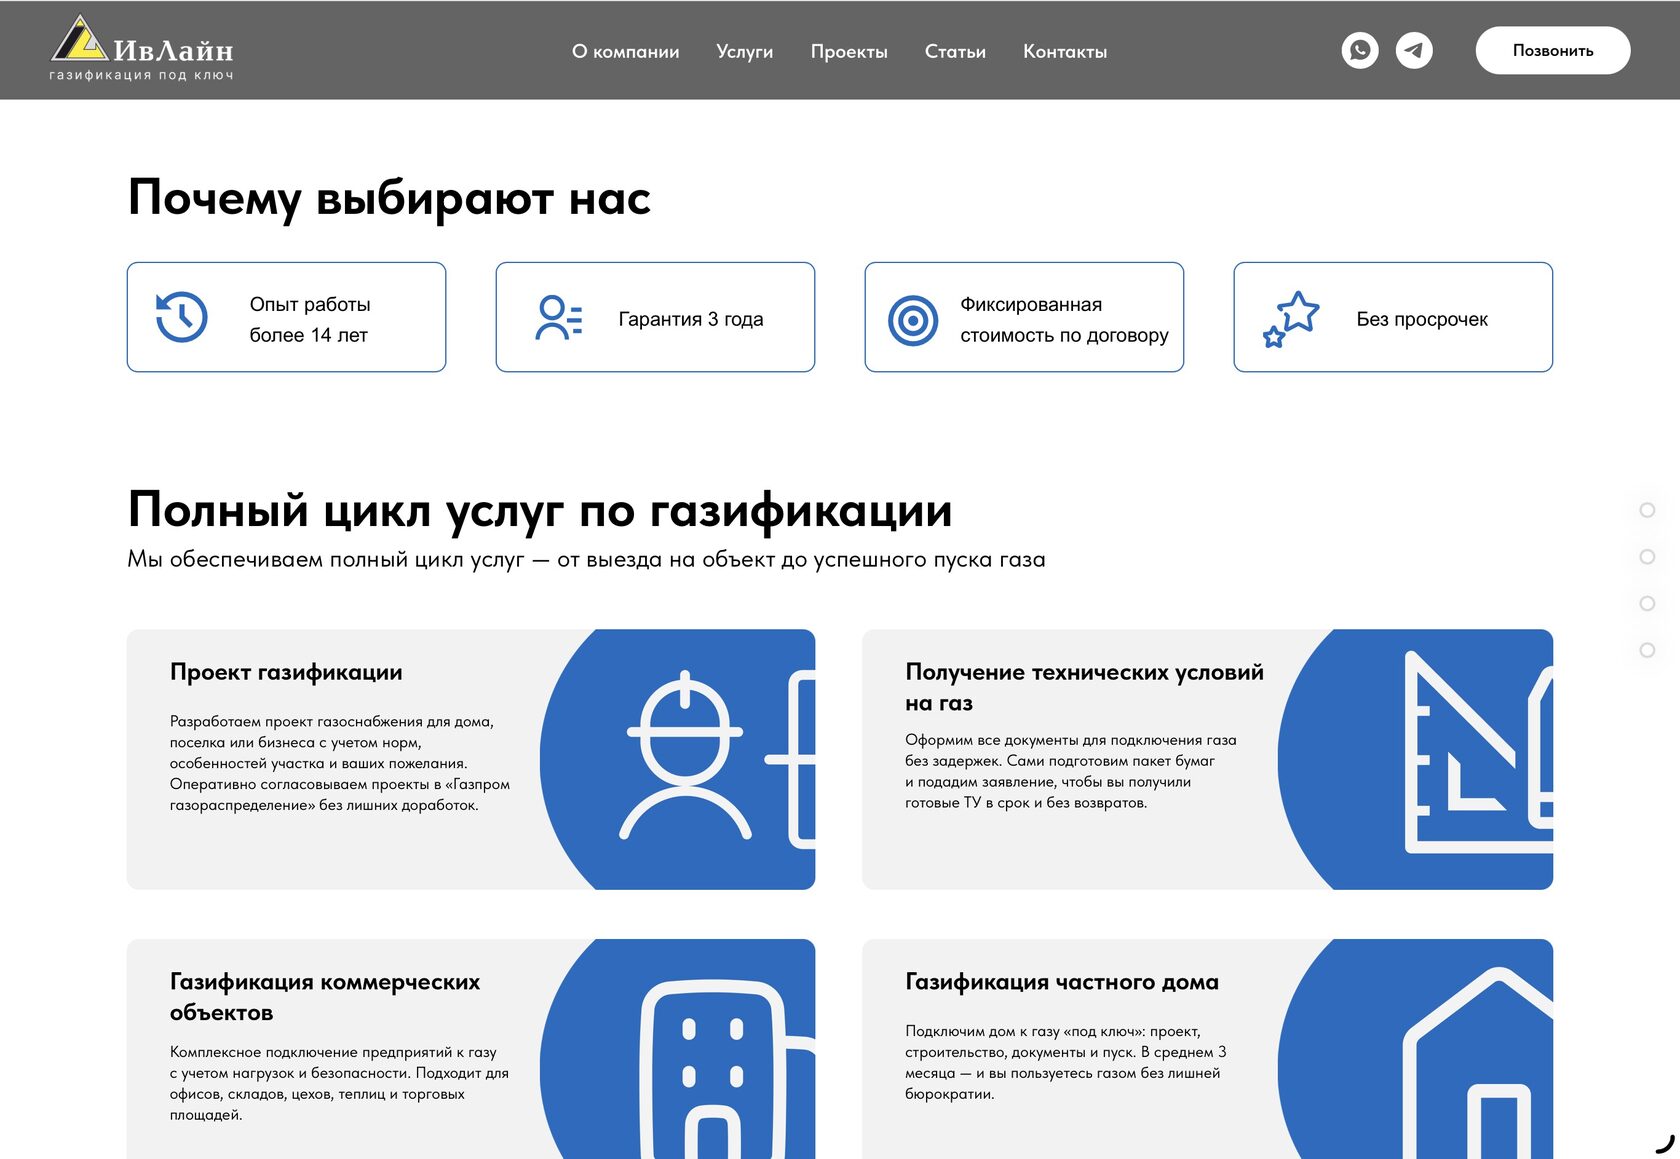
Task: Click the office building icon for commercial objects
Action: tap(728, 1069)
